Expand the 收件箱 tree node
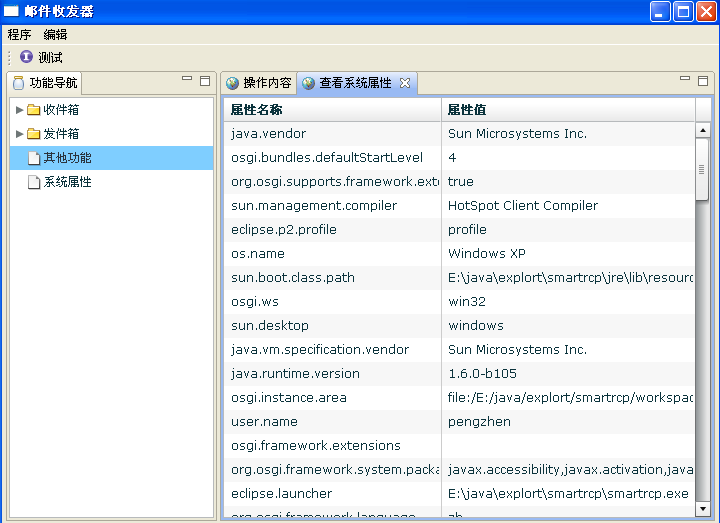The width and height of the screenshot is (720, 523). point(19,110)
